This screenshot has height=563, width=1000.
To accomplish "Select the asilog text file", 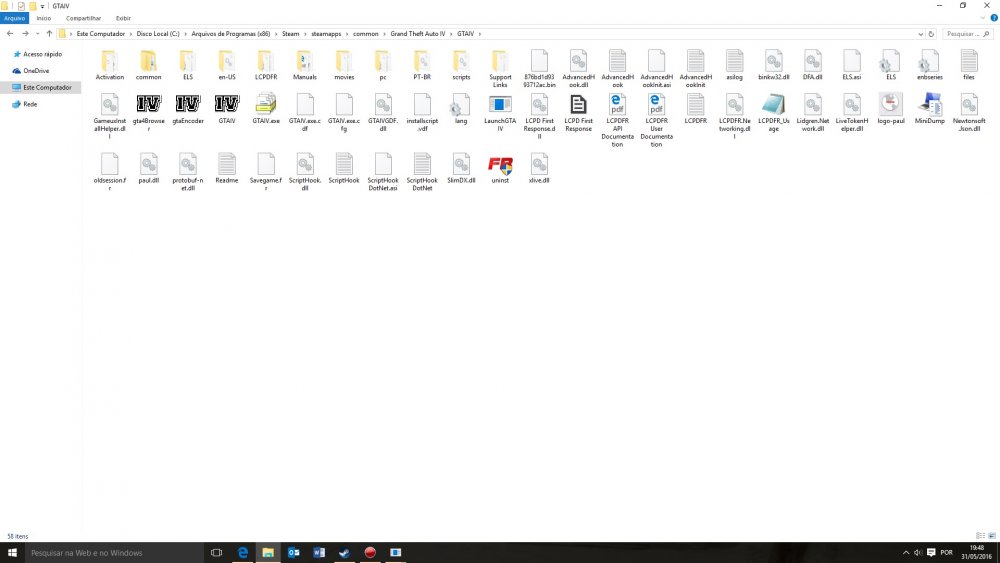I will (x=735, y=65).
